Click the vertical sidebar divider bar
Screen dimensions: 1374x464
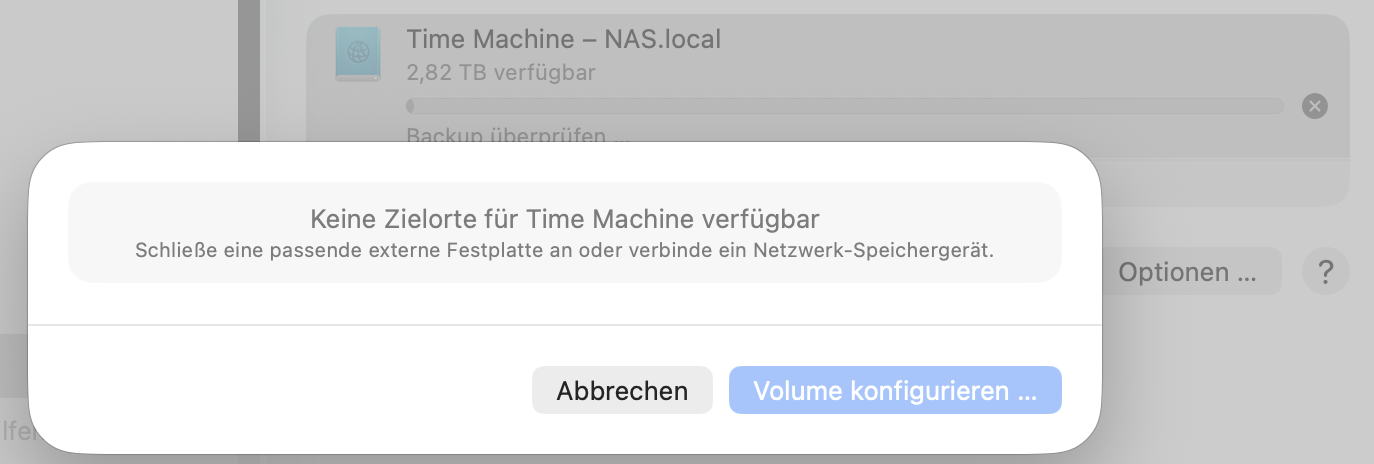click(x=249, y=70)
